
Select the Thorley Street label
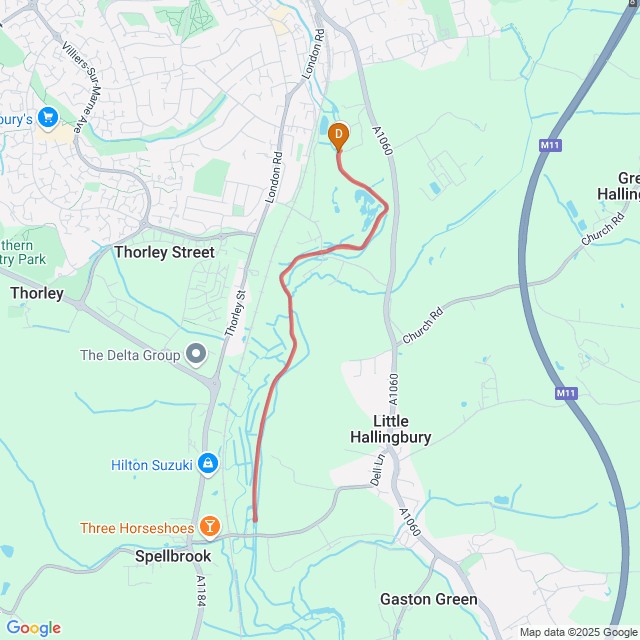click(x=164, y=252)
